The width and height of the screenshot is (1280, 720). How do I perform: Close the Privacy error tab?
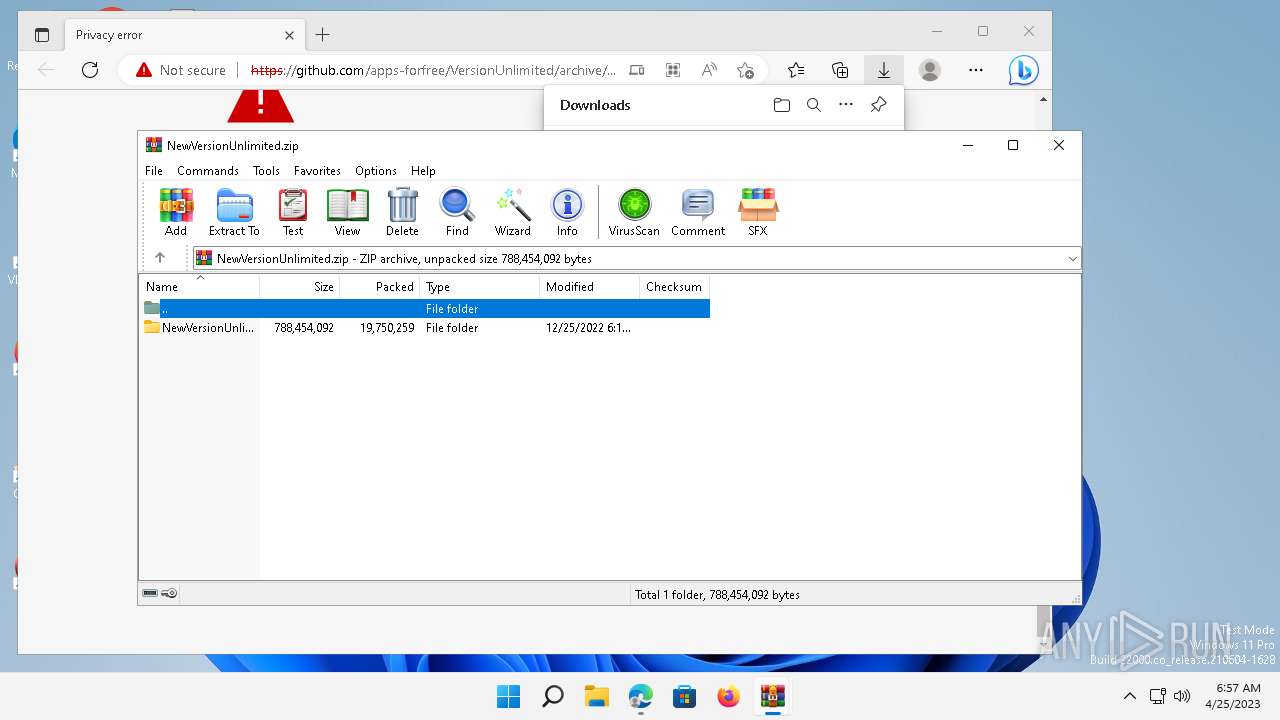coord(289,35)
